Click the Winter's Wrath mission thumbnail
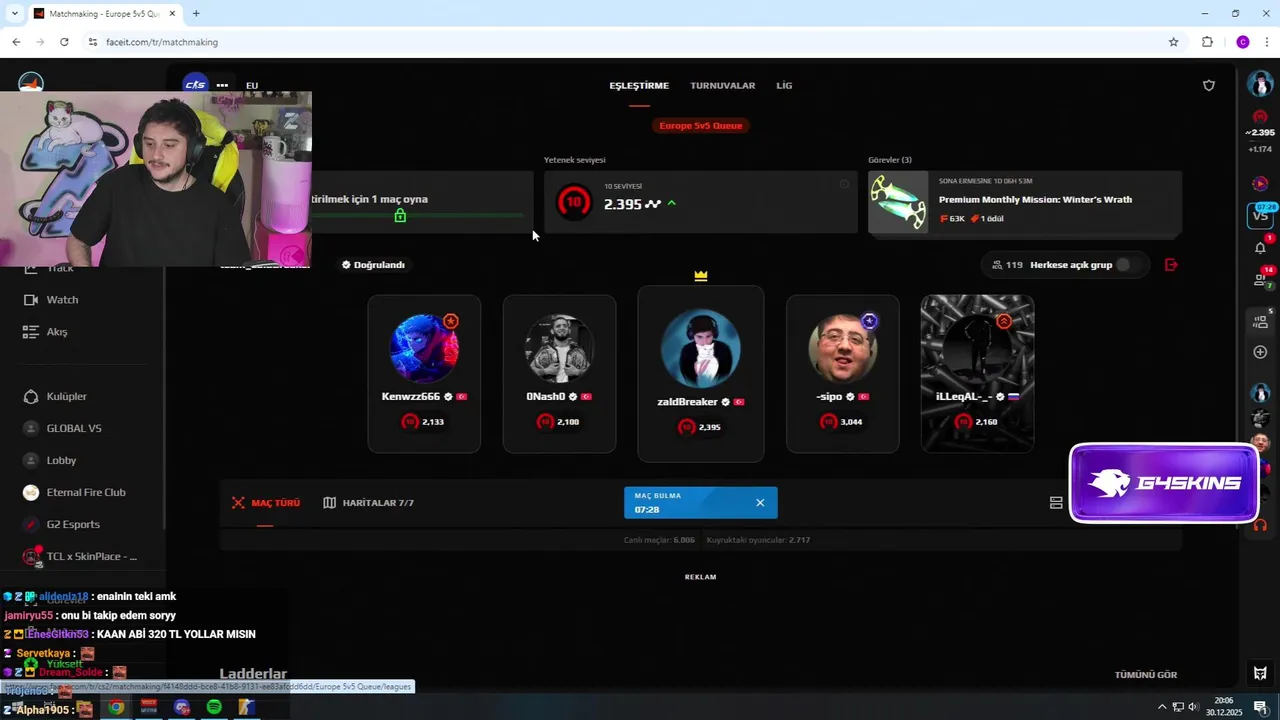This screenshot has width=1280, height=720. tap(898, 202)
